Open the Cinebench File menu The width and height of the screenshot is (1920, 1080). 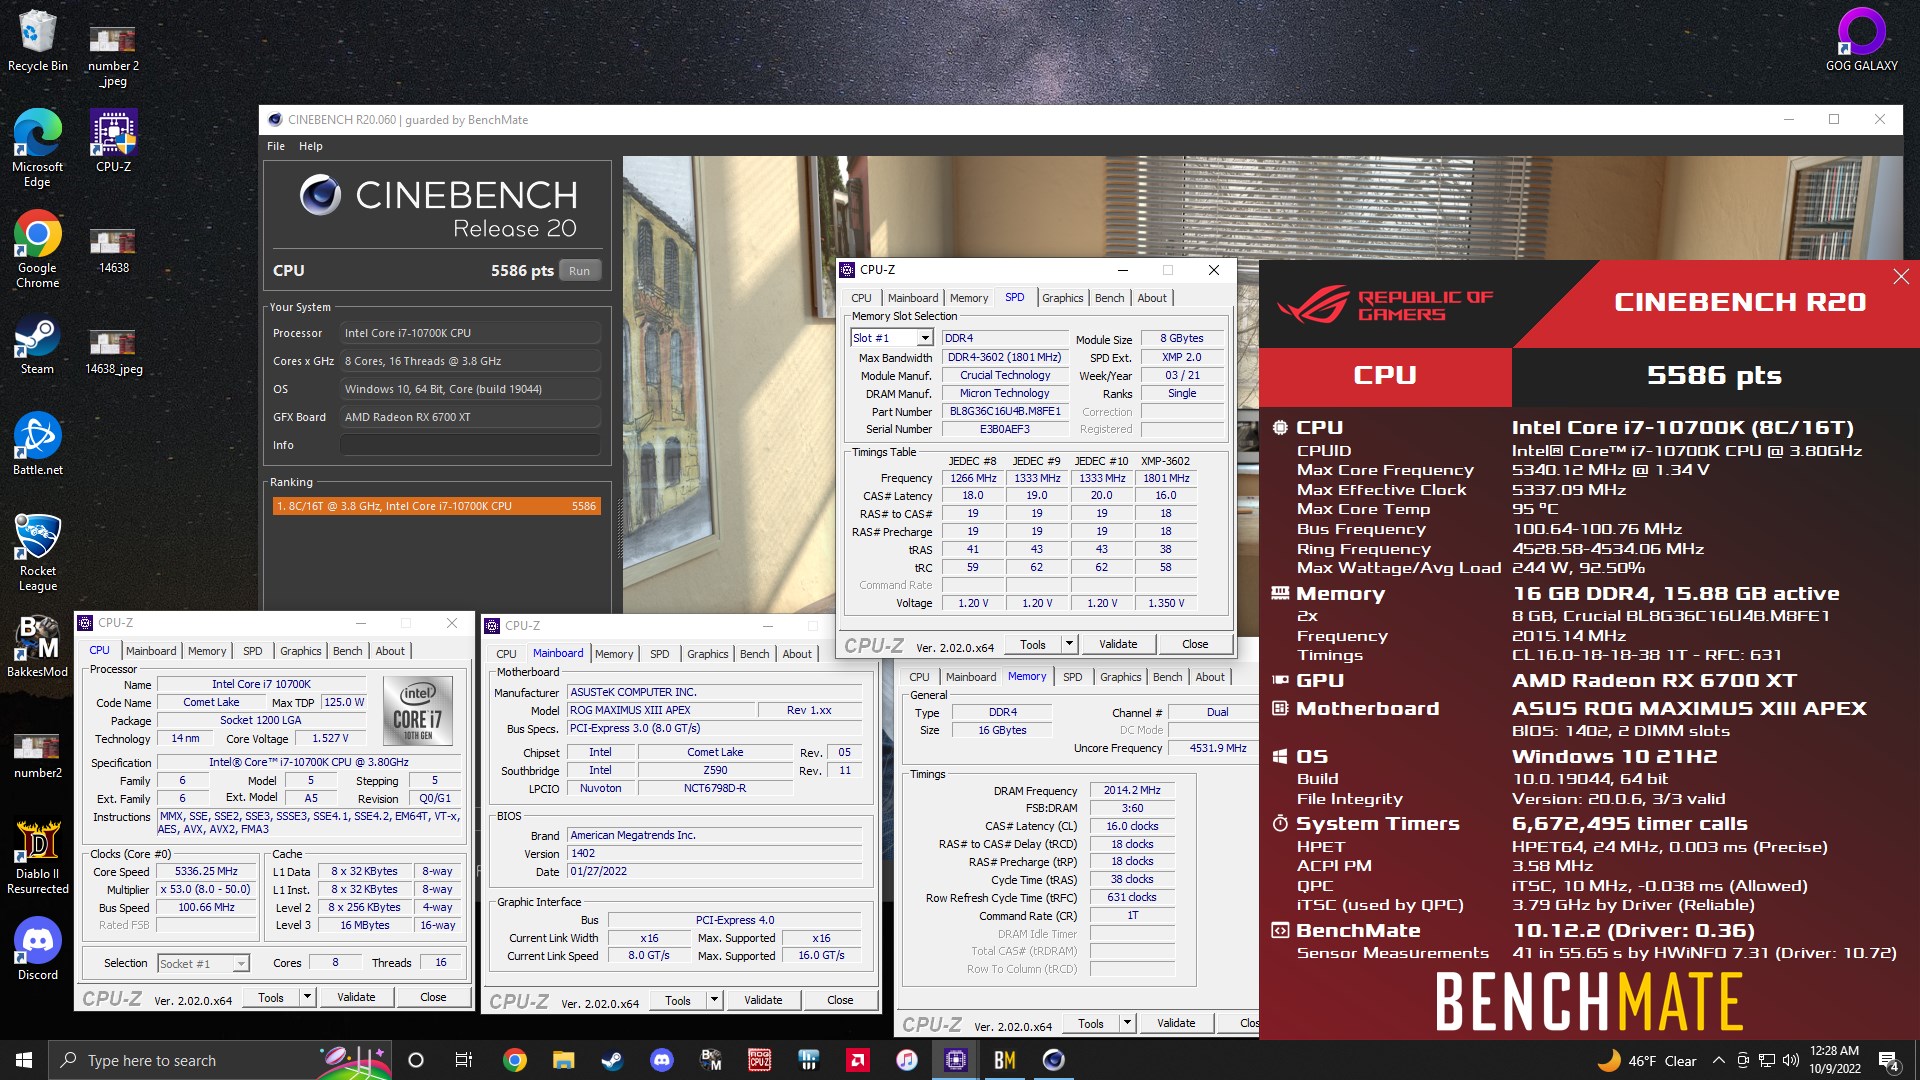276,146
